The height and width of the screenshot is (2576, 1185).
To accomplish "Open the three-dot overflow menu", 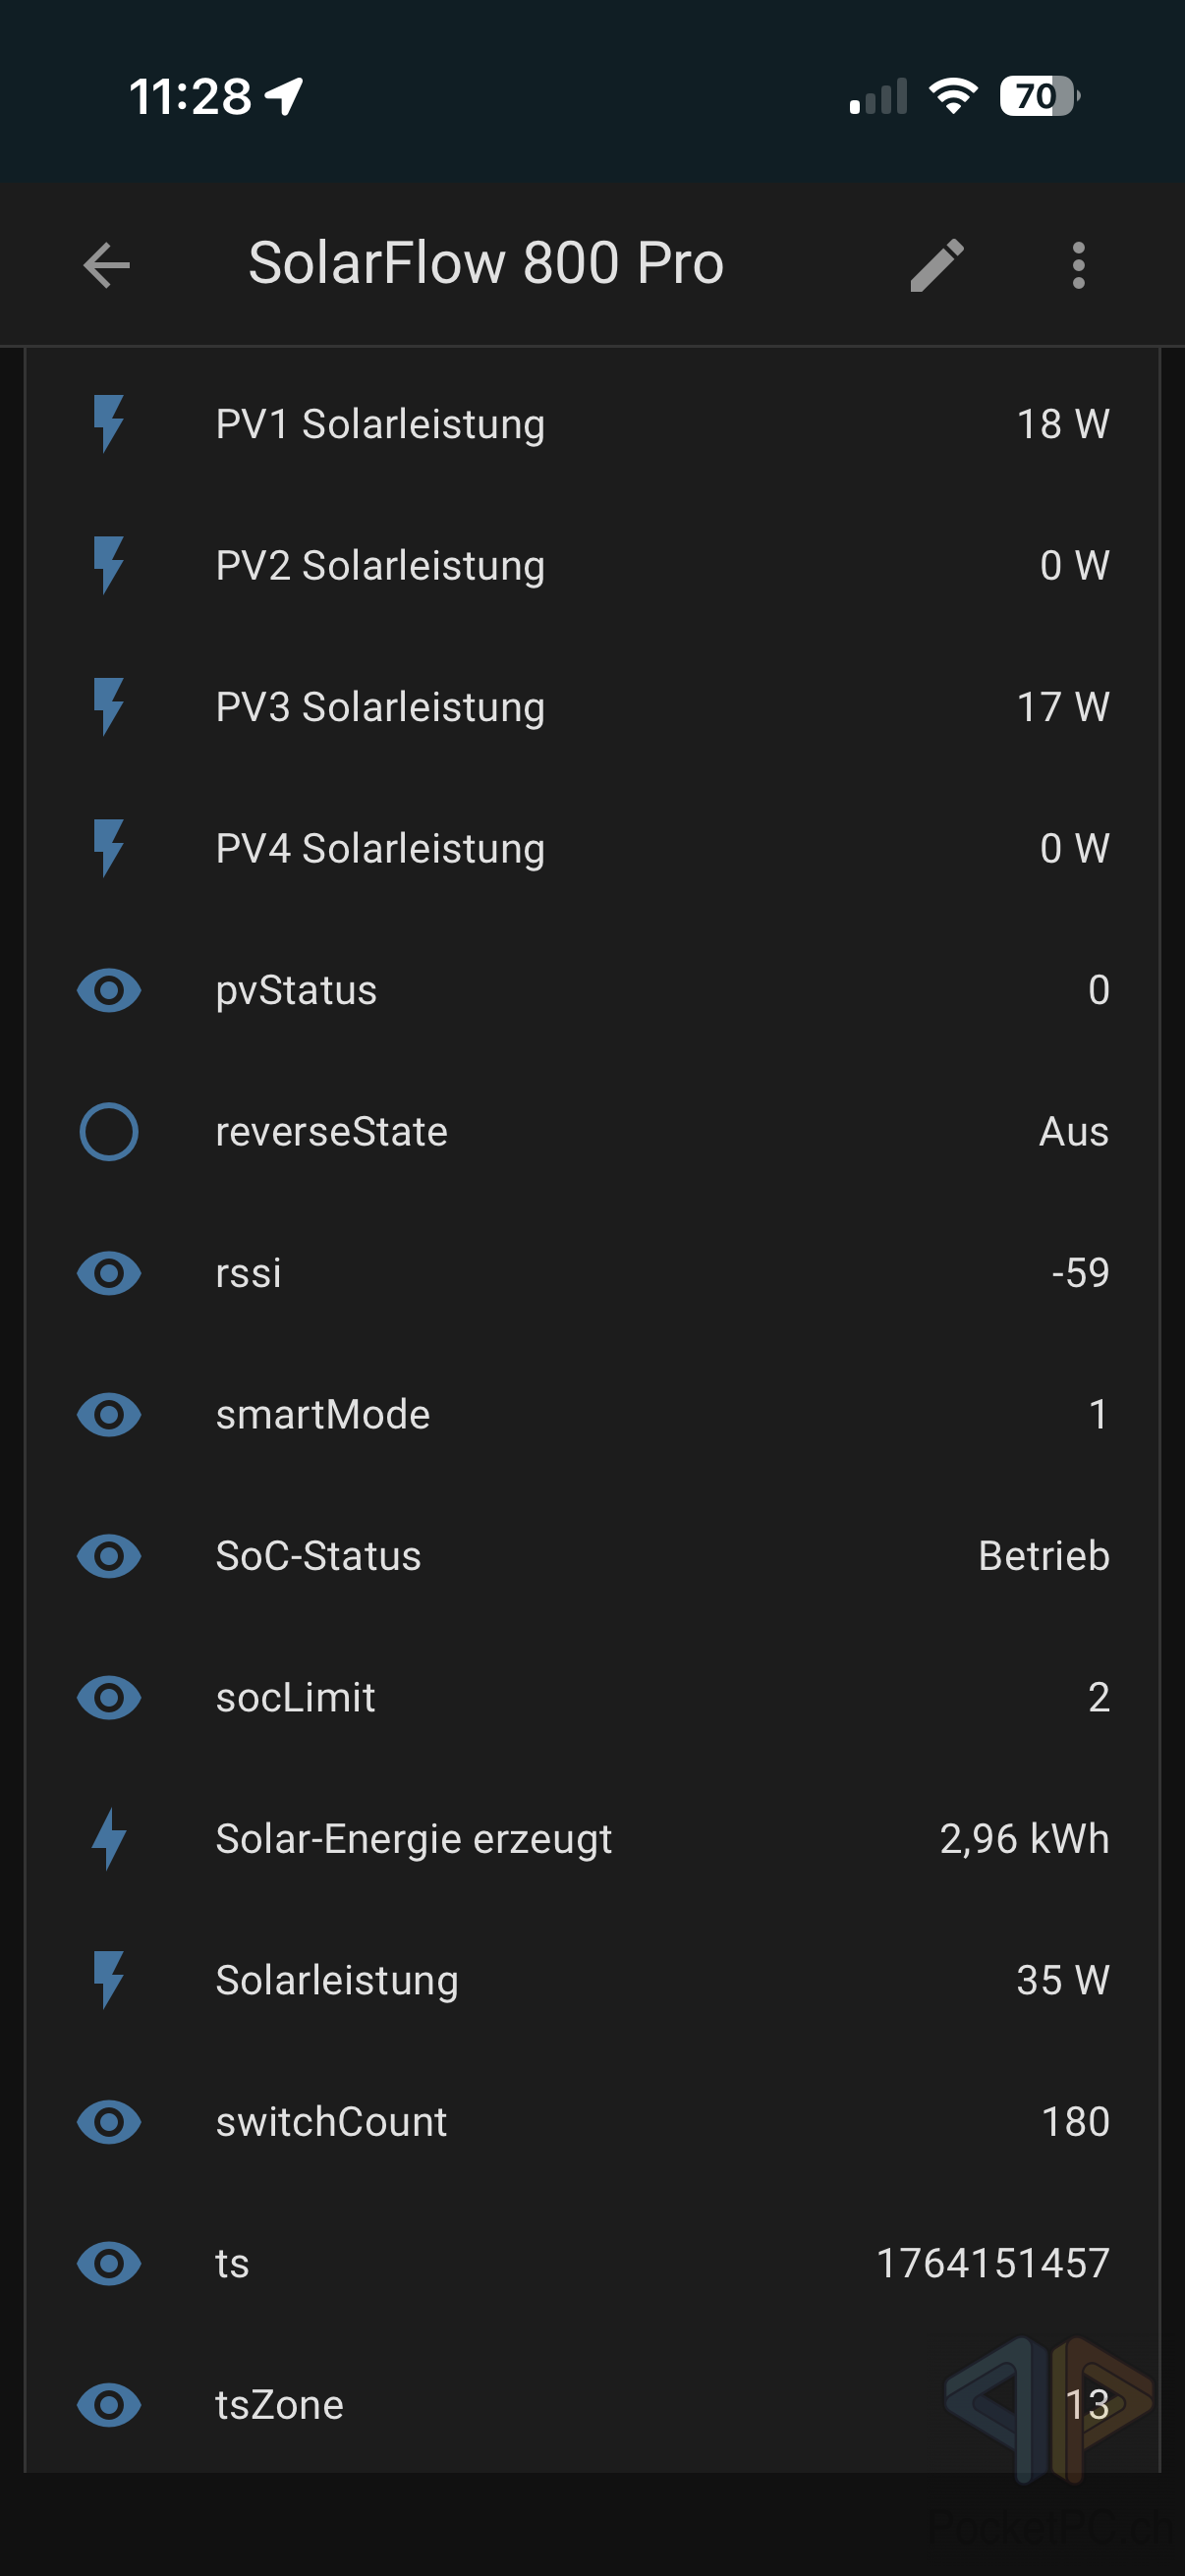I will click(x=1078, y=266).
